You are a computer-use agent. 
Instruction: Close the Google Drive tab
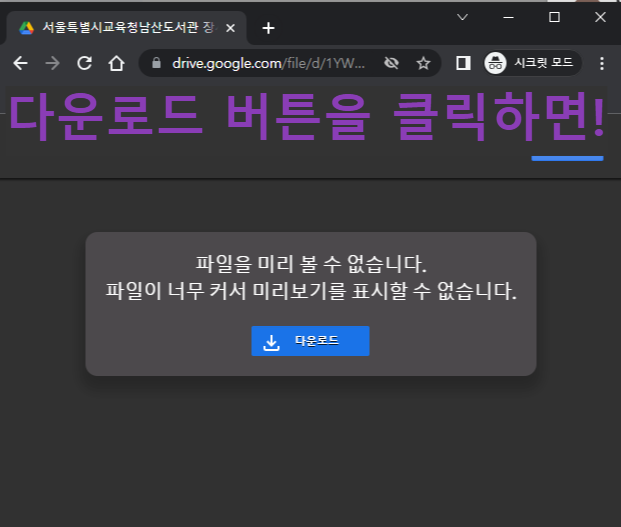point(230,28)
